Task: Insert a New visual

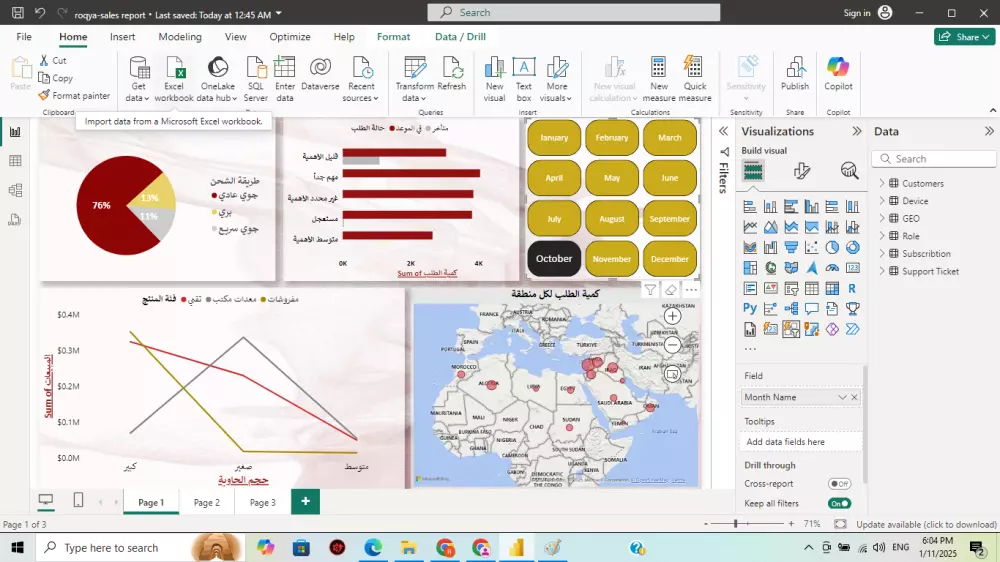Action: 494,78
